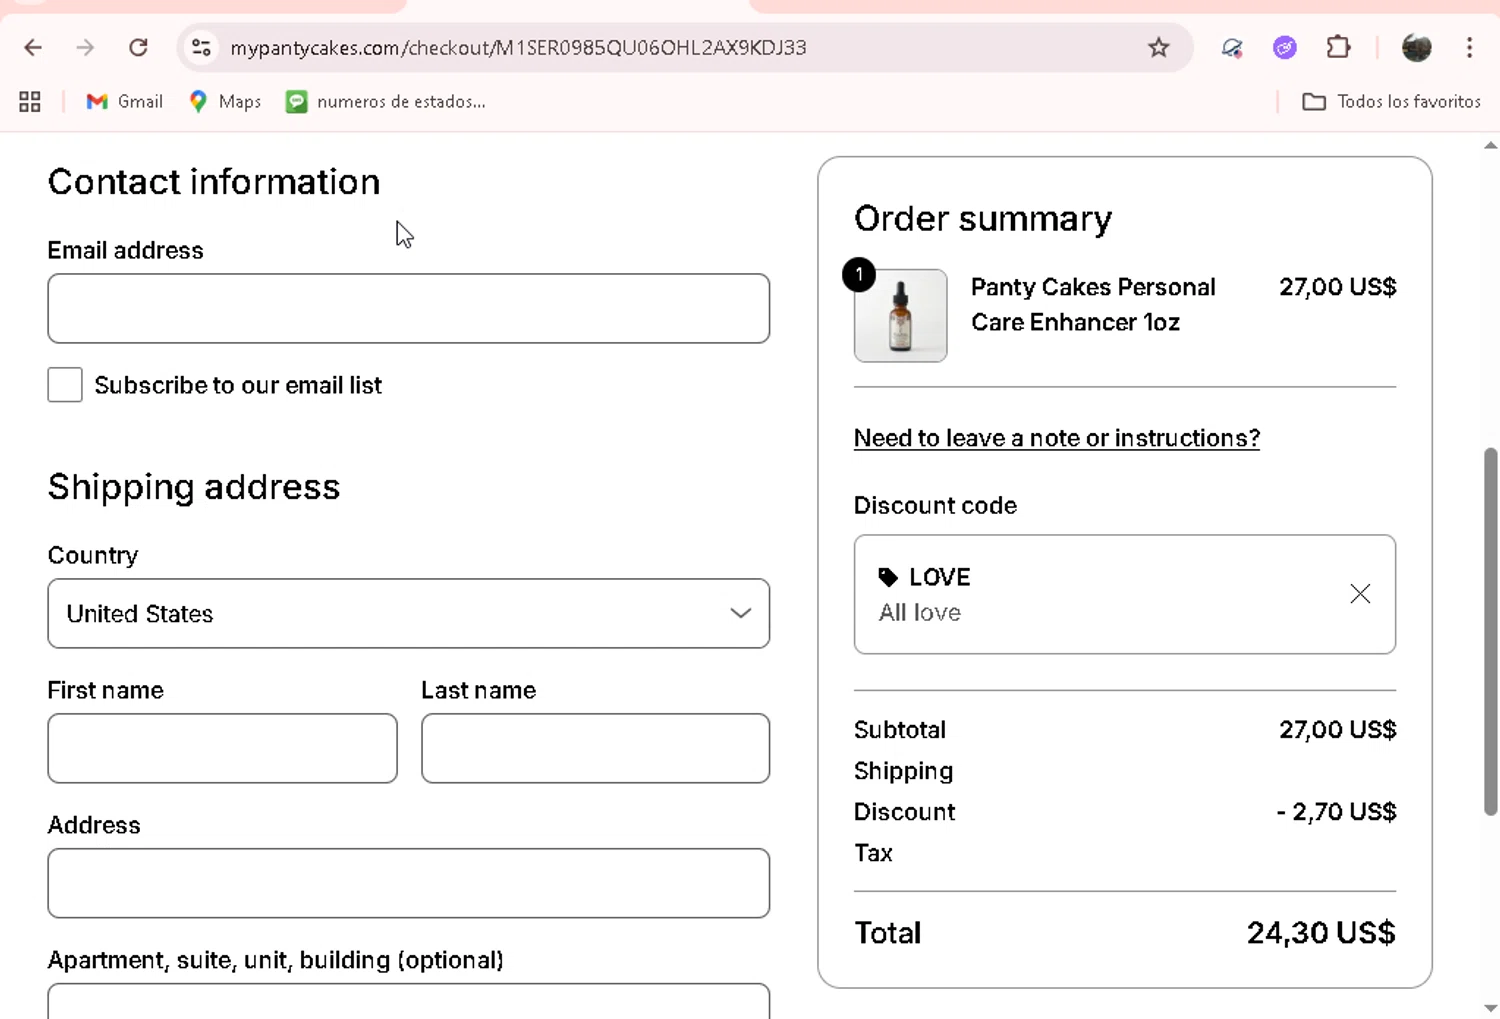Open site information icon in address bar
The width and height of the screenshot is (1500, 1019).
tap(201, 47)
